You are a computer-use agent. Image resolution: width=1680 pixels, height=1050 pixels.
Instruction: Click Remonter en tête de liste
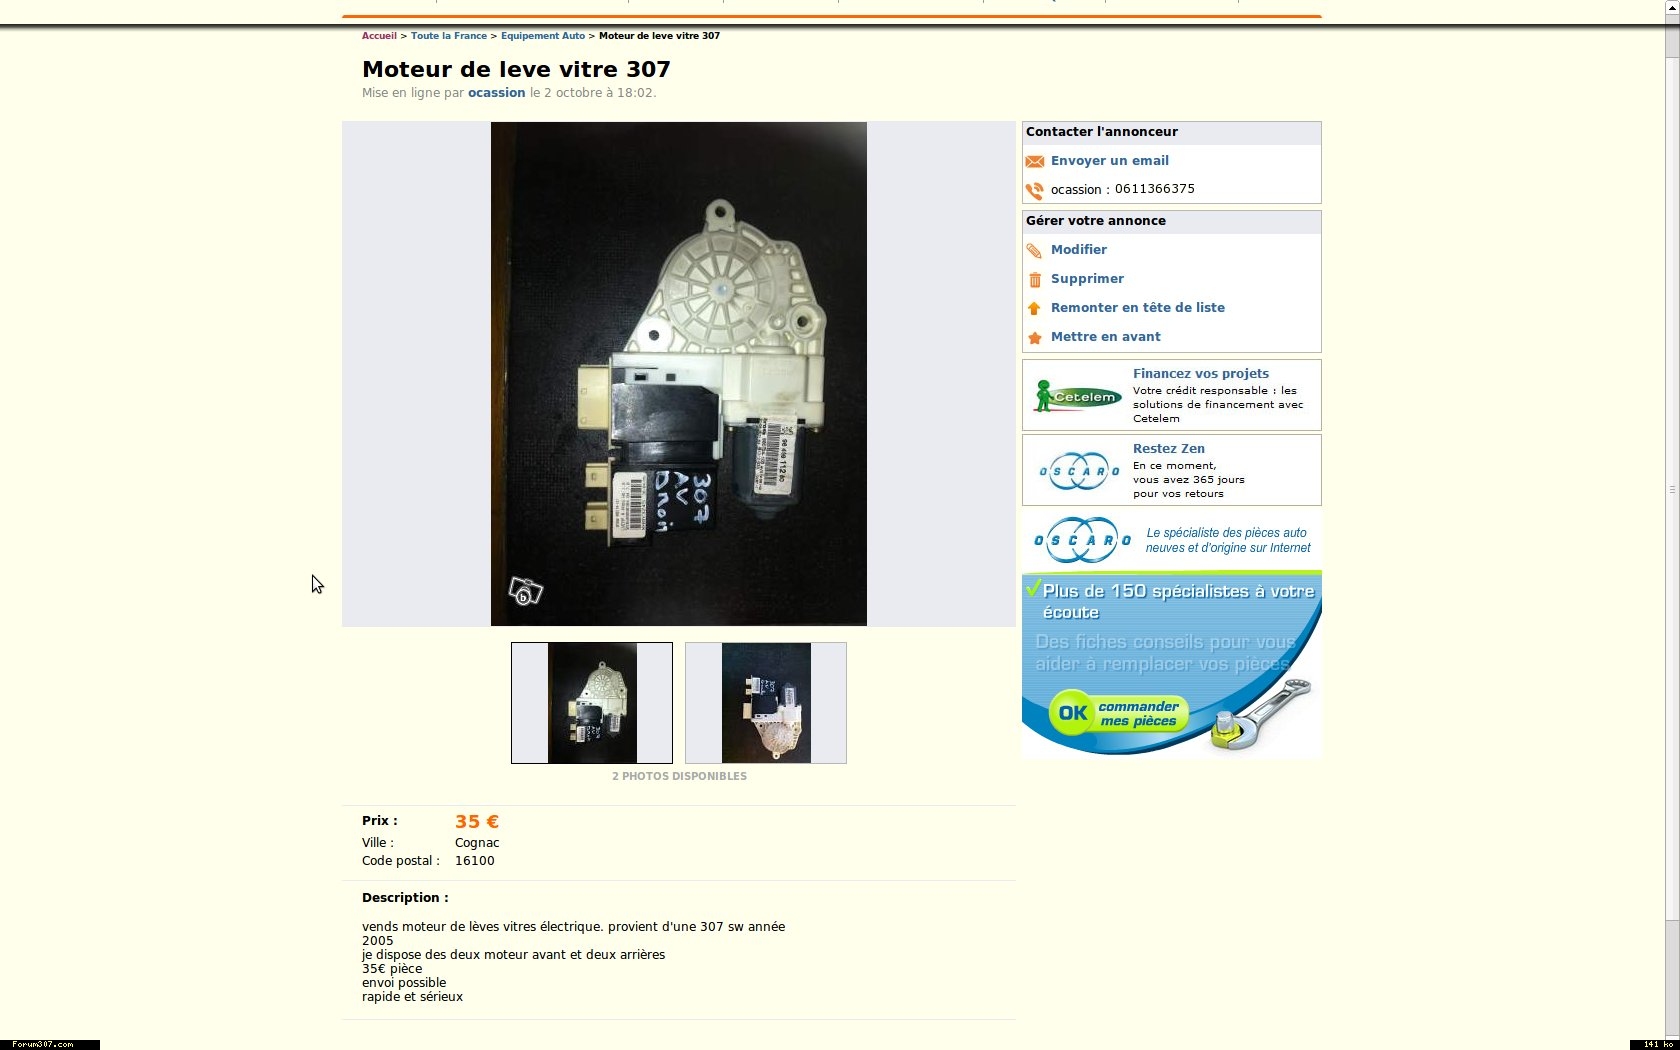tap(1138, 308)
